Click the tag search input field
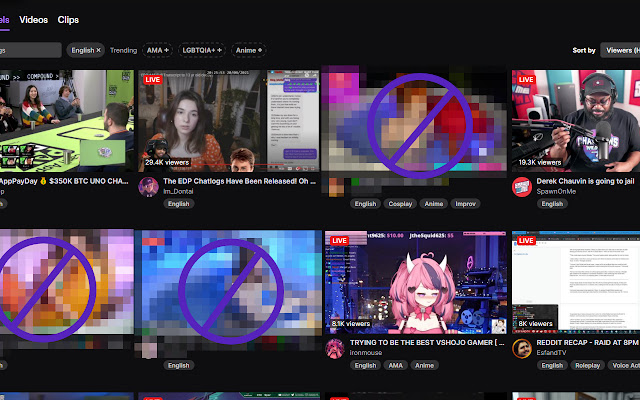The width and height of the screenshot is (640, 400). pyautogui.click(x=31, y=50)
